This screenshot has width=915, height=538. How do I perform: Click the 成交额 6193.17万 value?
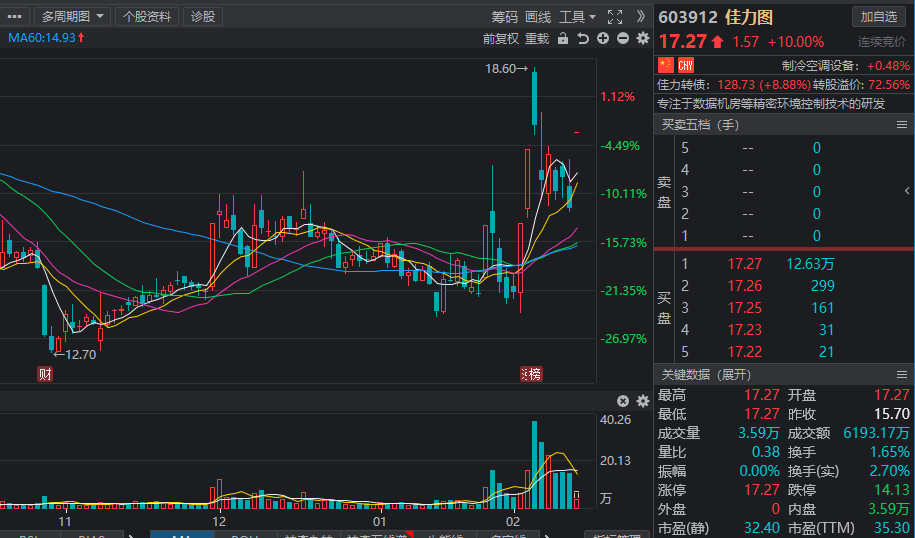pyautogui.click(x=876, y=433)
